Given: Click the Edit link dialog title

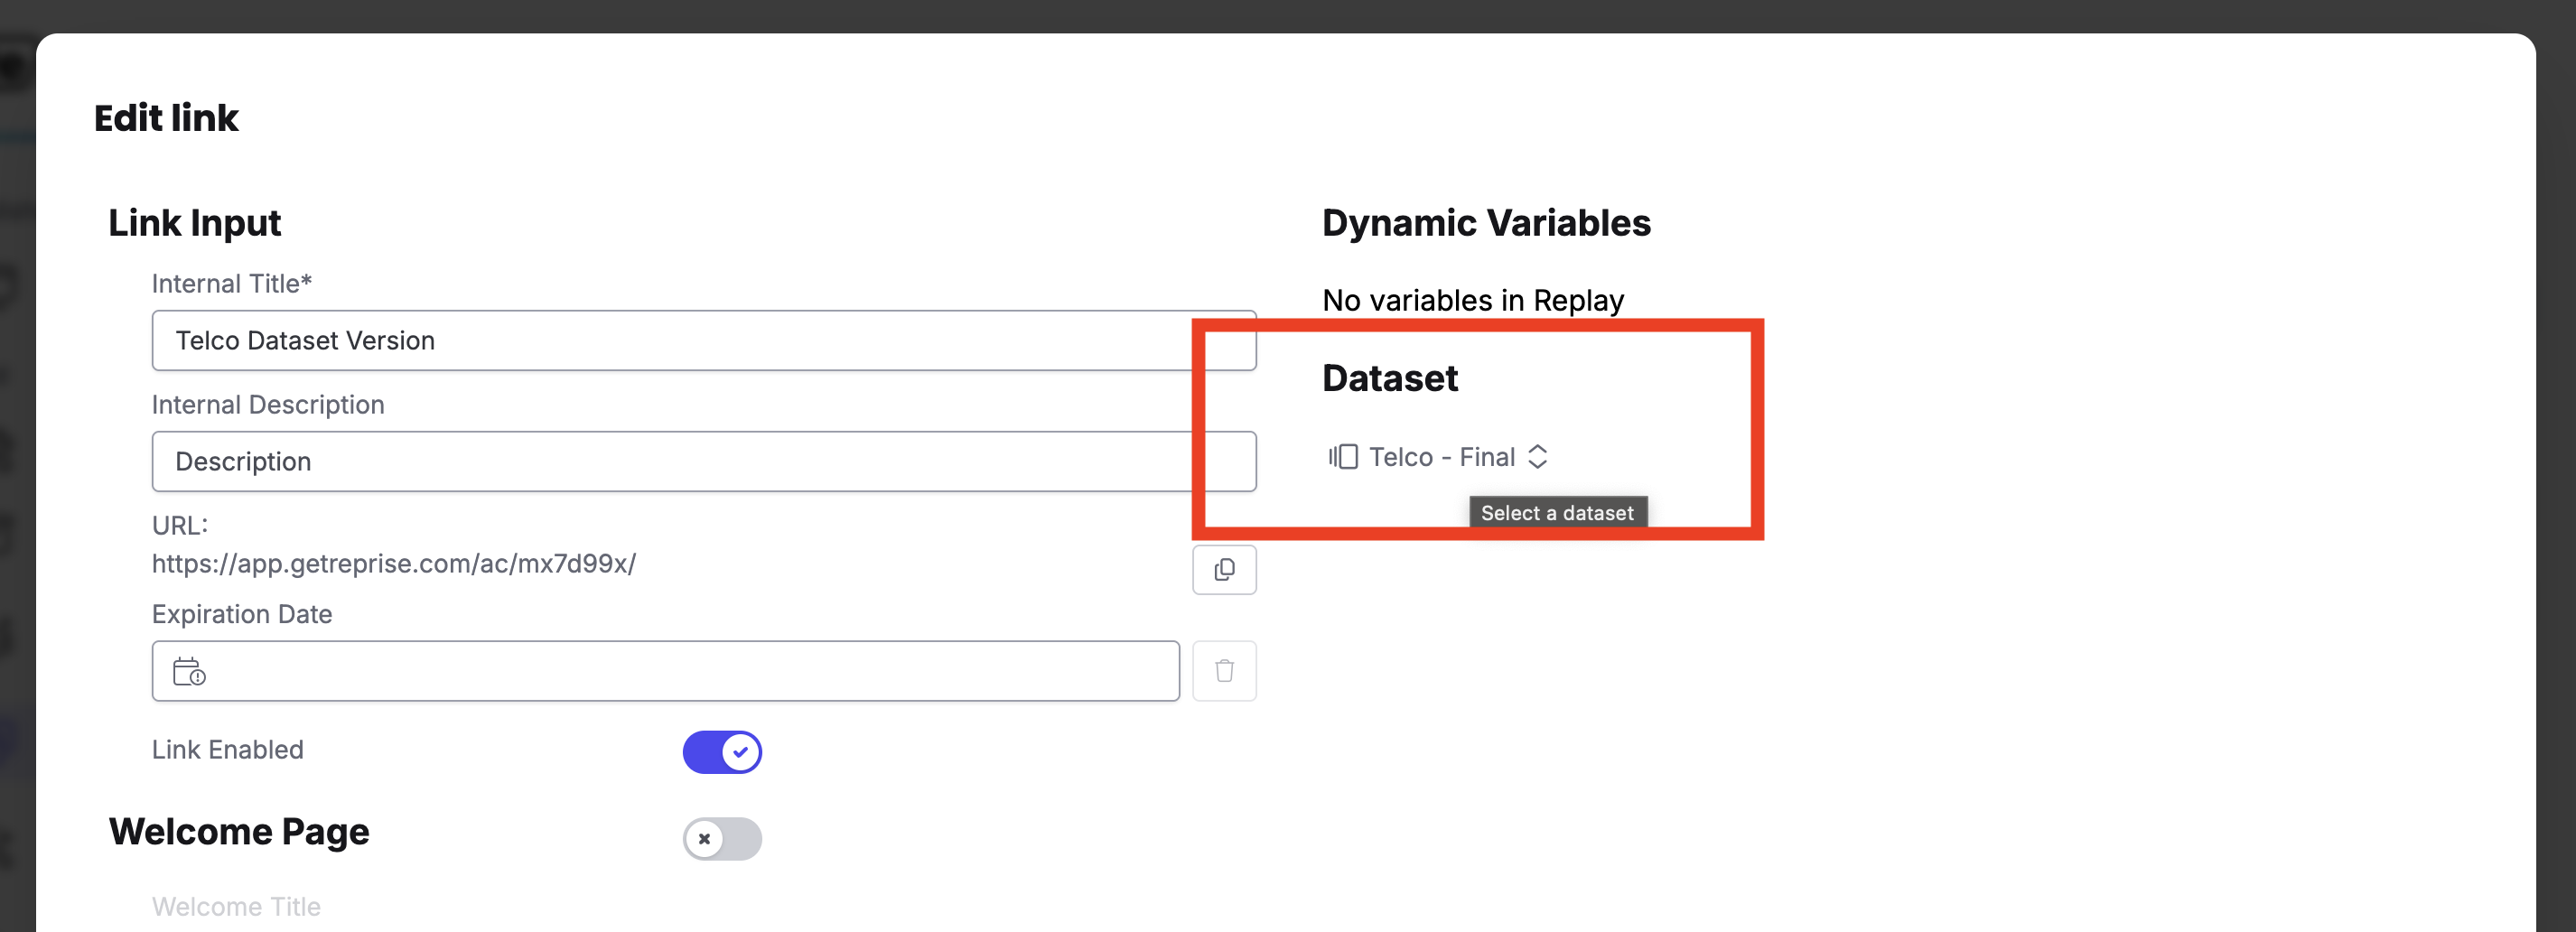Looking at the screenshot, I should point(166,118).
